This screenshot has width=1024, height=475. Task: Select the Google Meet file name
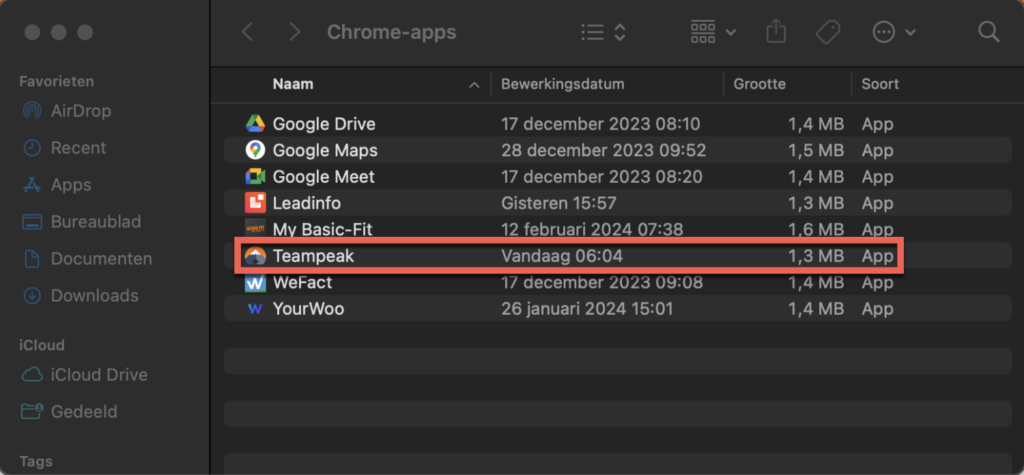324,177
